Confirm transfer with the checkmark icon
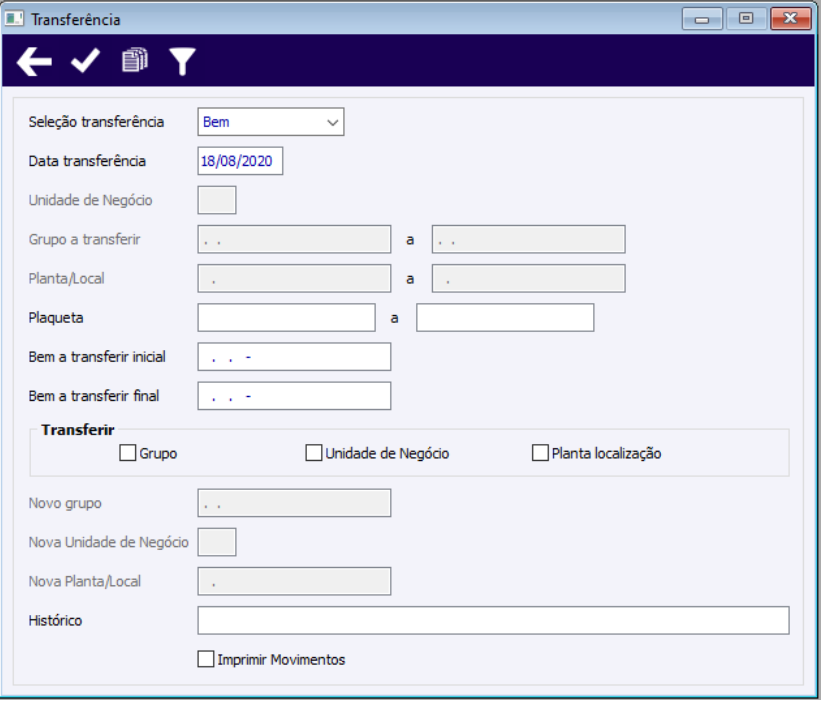Viewport: 821px width, 701px height. [85, 61]
